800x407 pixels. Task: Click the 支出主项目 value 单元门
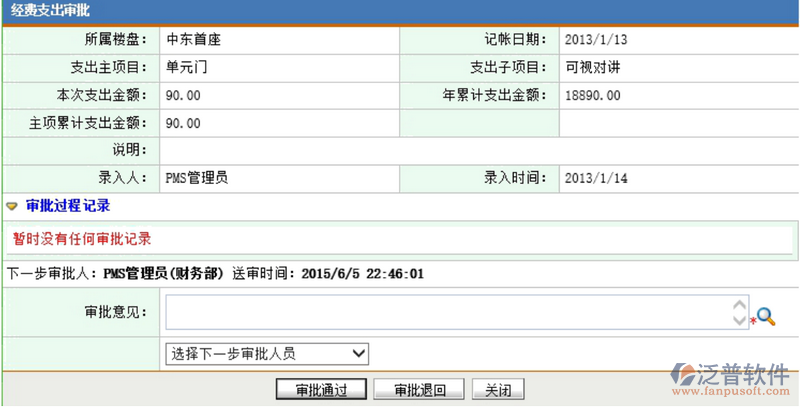(x=186, y=68)
